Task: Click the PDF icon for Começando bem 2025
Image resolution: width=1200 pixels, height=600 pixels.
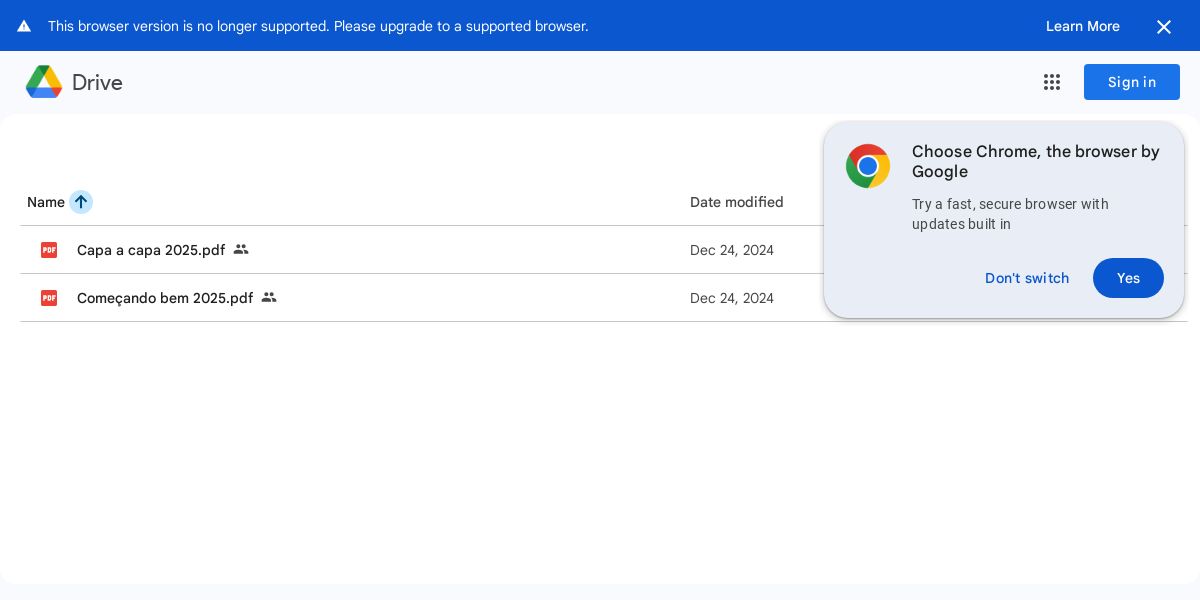Action: (x=49, y=298)
